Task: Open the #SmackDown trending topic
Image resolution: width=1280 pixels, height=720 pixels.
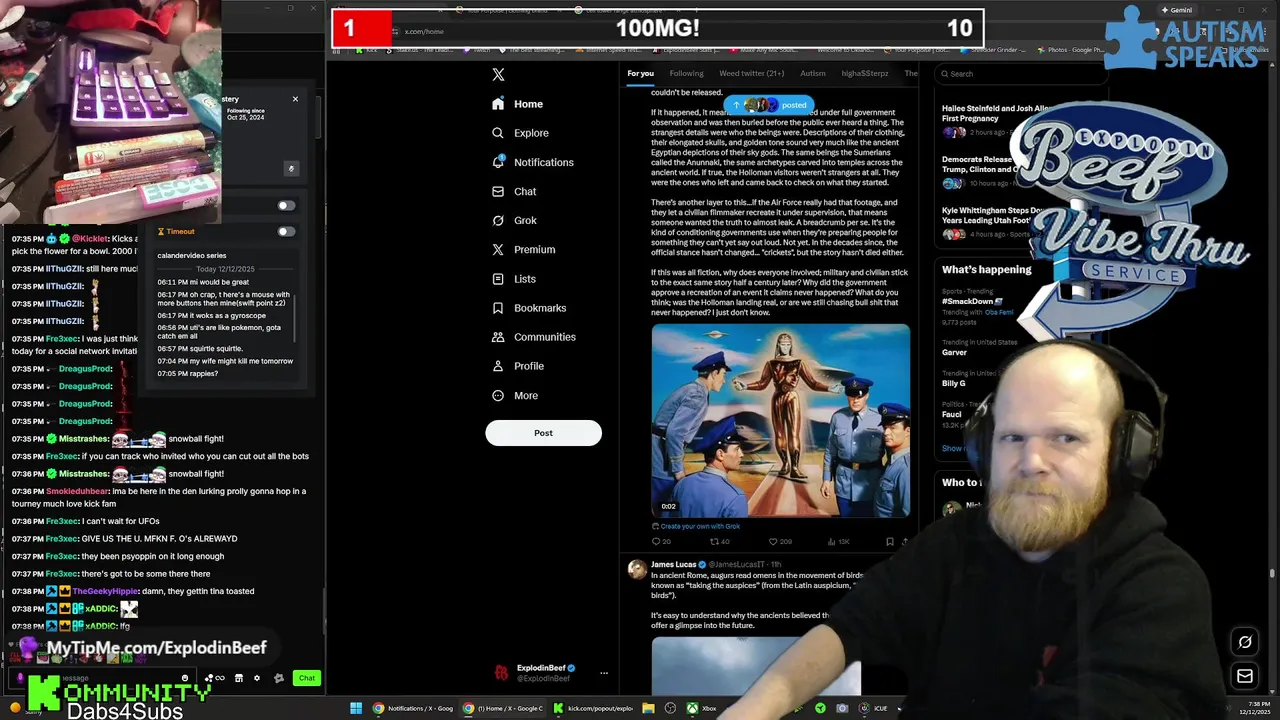Action: pos(973,301)
